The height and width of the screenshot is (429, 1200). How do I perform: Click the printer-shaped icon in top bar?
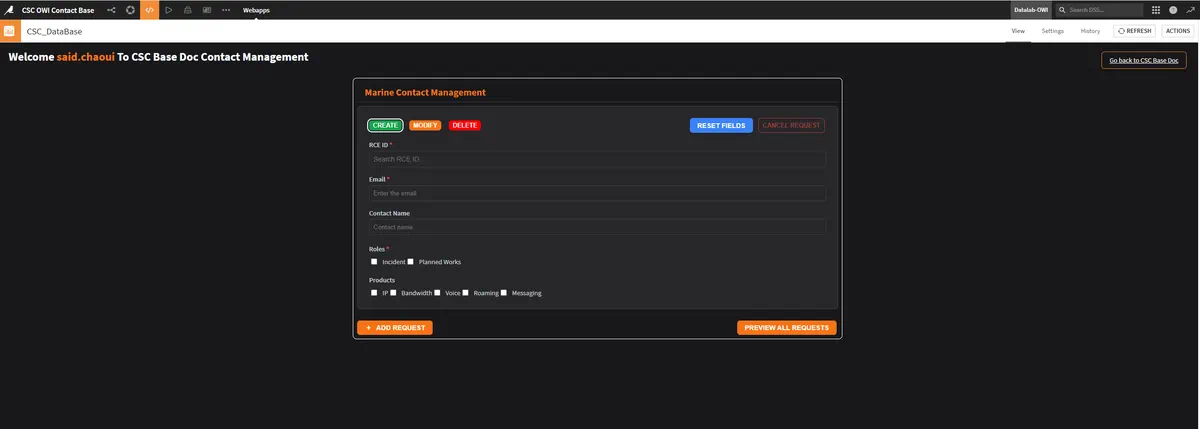click(x=187, y=9)
